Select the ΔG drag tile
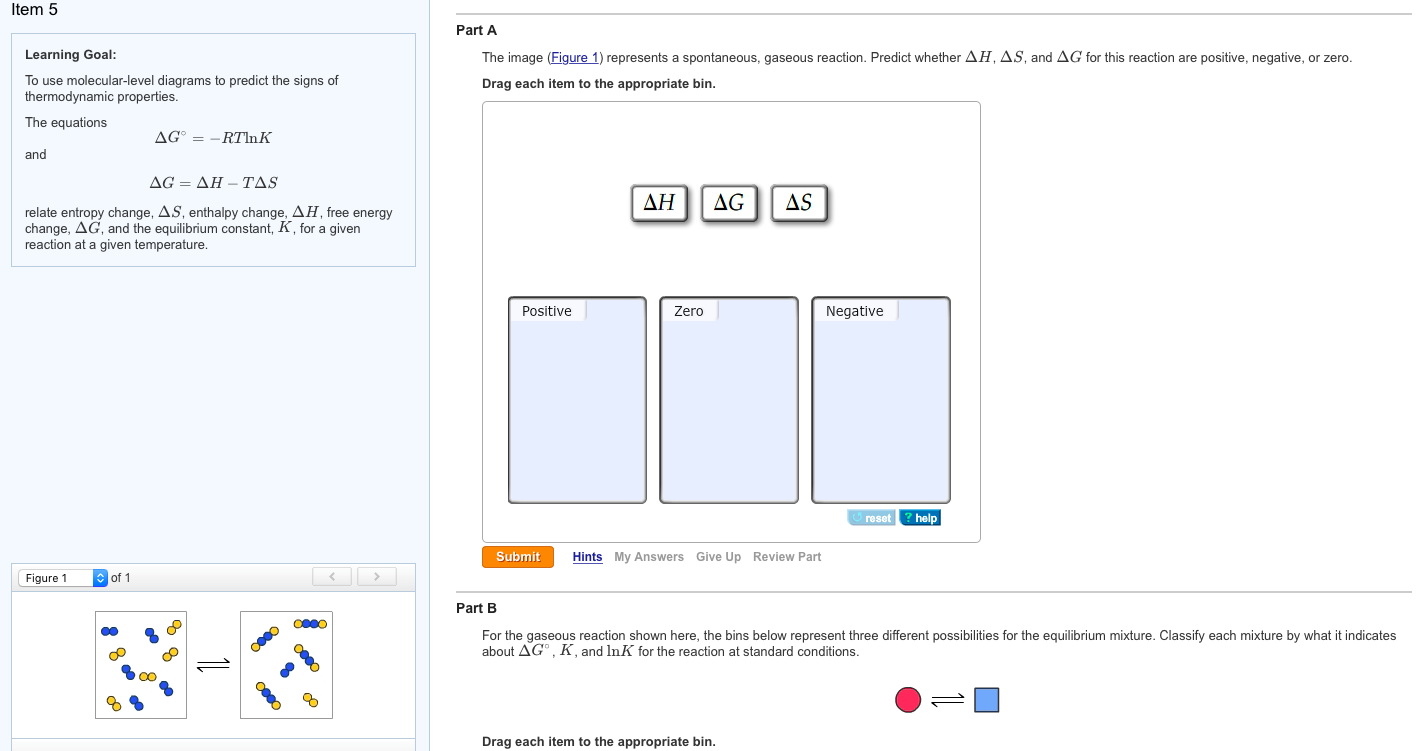The image size is (1424, 751). (728, 202)
